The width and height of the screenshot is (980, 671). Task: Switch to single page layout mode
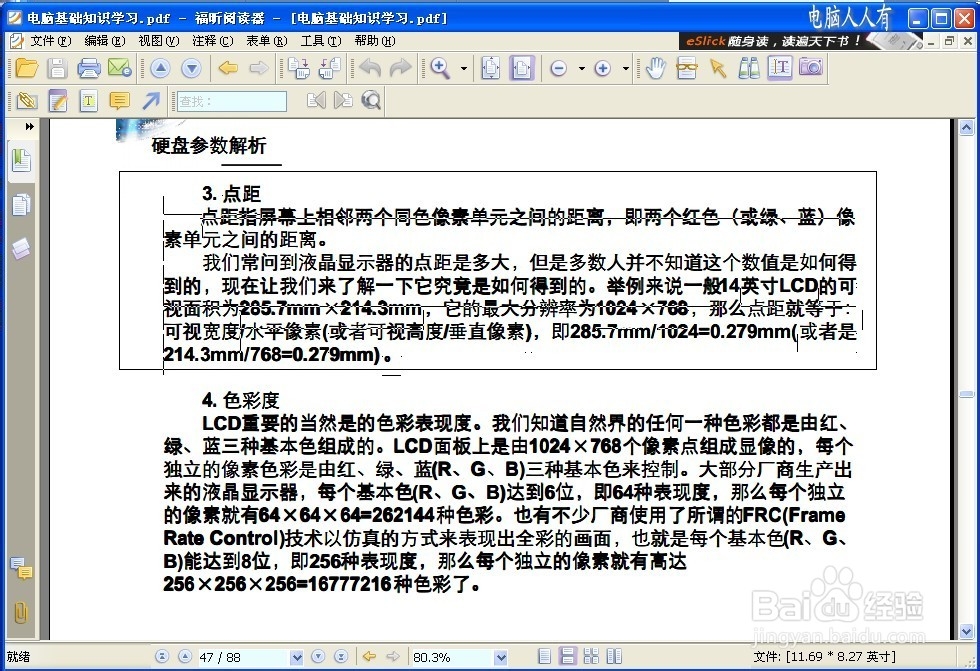point(543,656)
